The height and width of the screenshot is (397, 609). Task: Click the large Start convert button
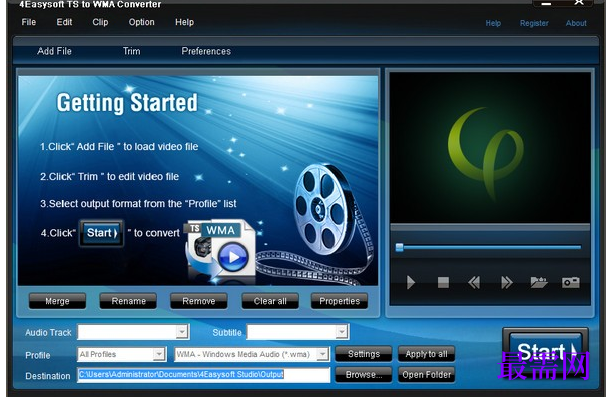point(545,353)
